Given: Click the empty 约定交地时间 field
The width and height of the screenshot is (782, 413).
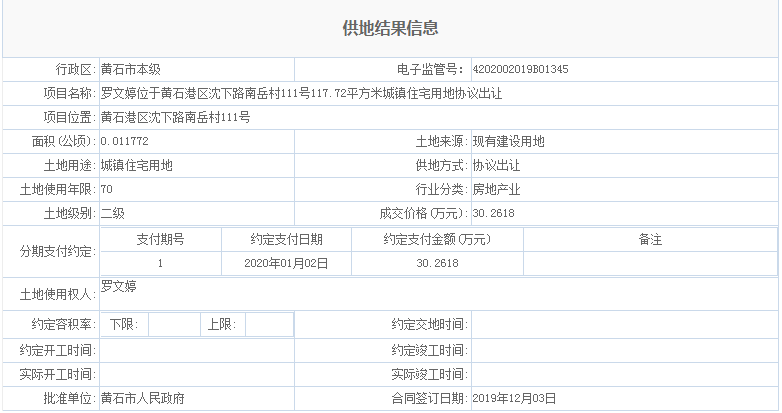Looking at the screenshot, I should click(623, 325).
